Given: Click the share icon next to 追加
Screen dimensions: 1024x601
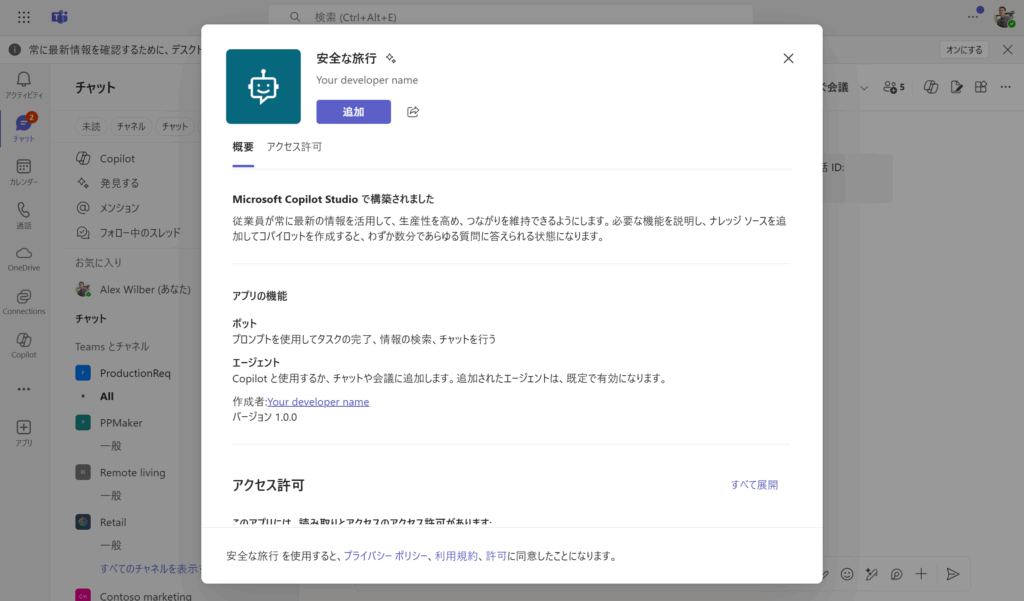Looking at the screenshot, I should (x=413, y=112).
